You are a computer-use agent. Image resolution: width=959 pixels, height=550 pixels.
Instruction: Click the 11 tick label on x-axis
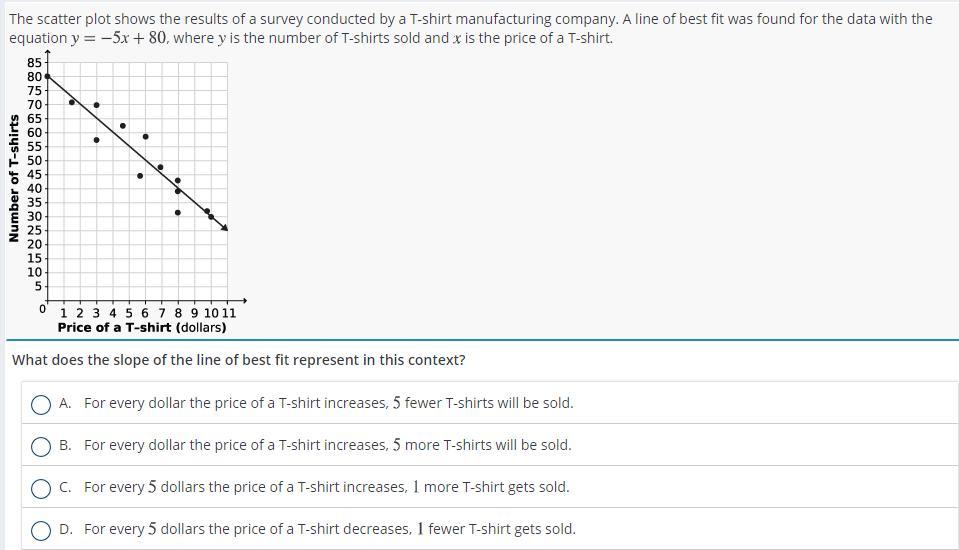[229, 312]
